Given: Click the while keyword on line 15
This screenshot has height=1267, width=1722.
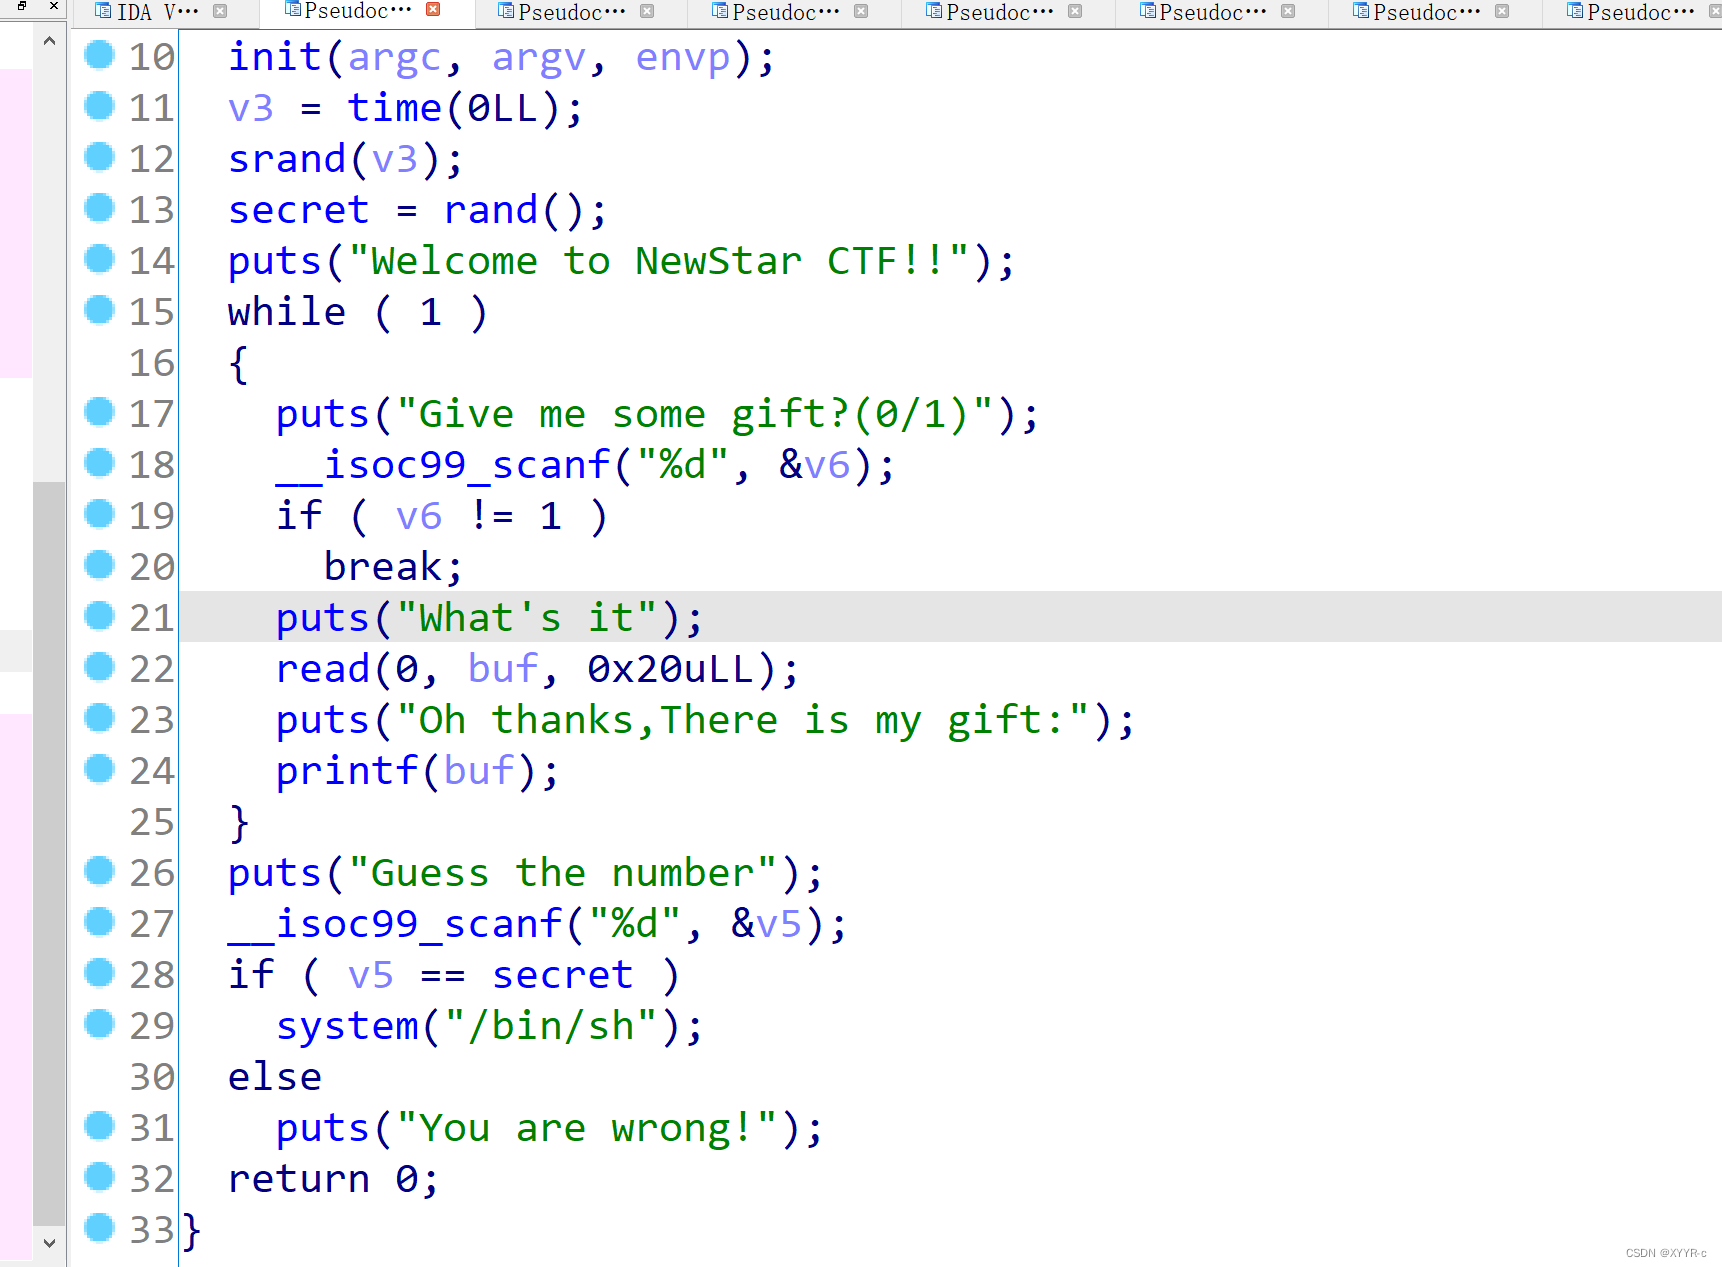Looking at the screenshot, I should (x=287, y=312).
